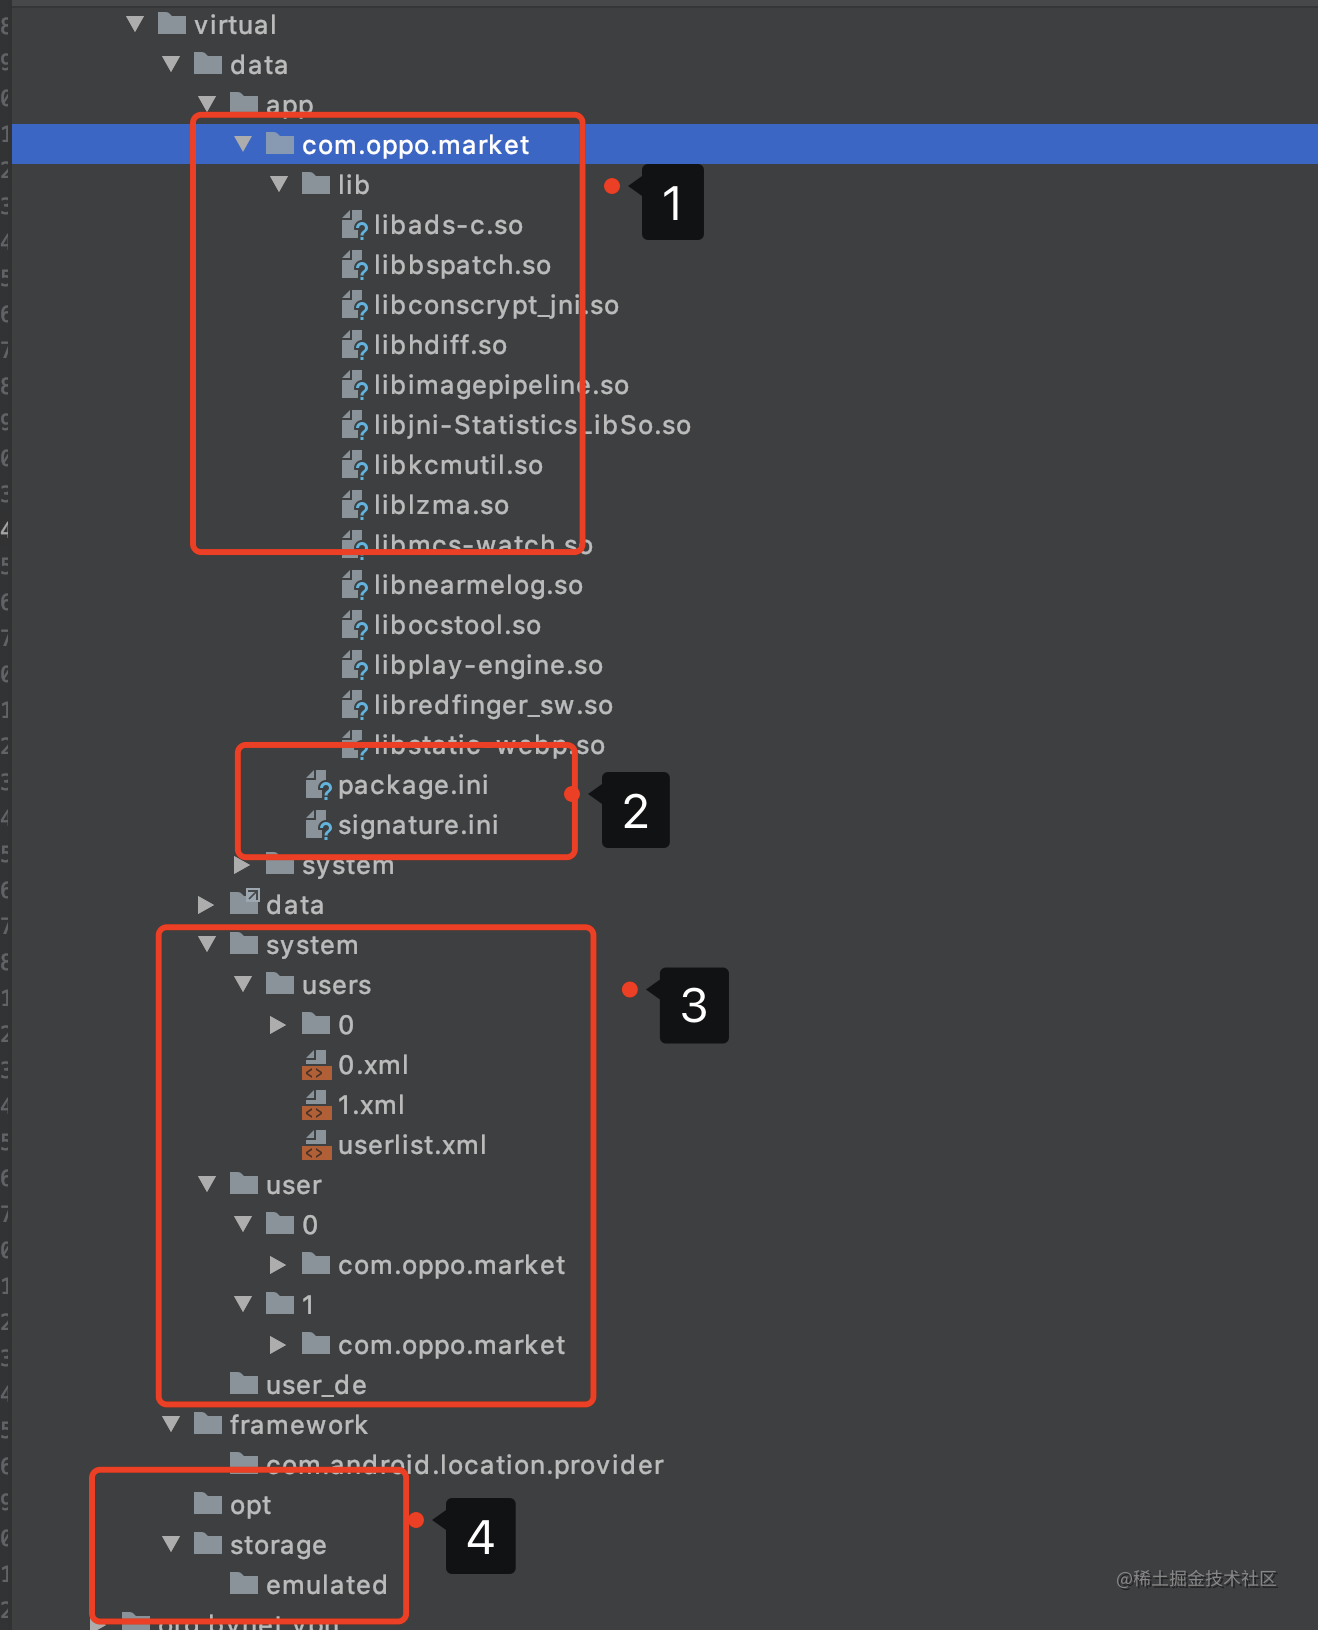Select the libhdiff.so file name
Viewport: 1318px width, 1630px height.
(x=440, y=345)
